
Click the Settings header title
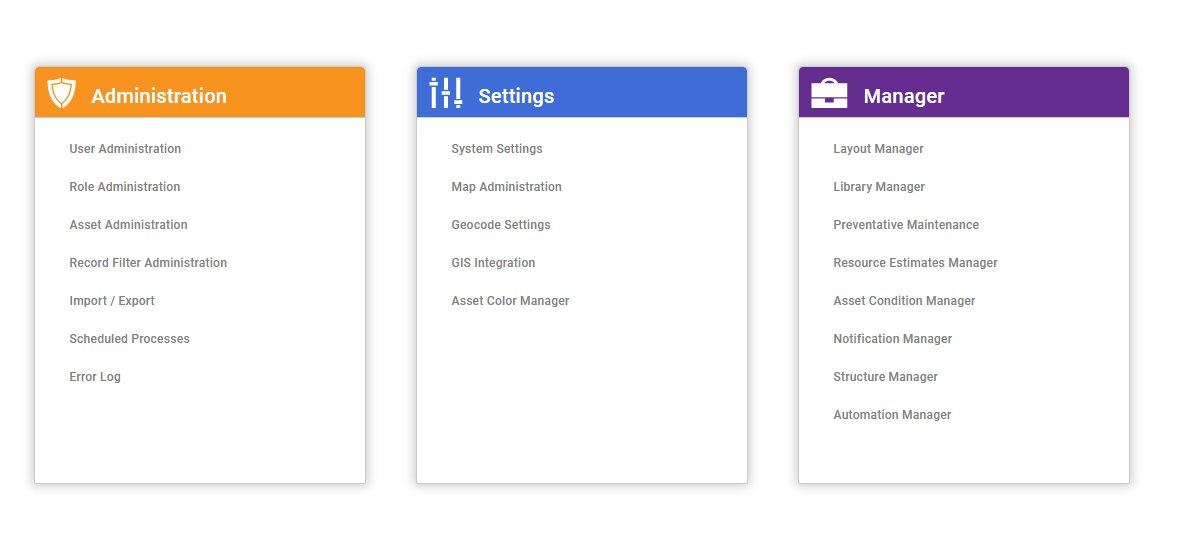pyautogui.click(x=516, y=96)
